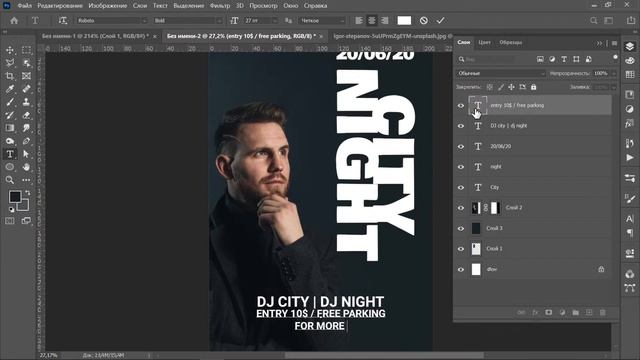Select the Healing Brush tool
The width and height of the screenshot is (640, 360).
point(26,89)
